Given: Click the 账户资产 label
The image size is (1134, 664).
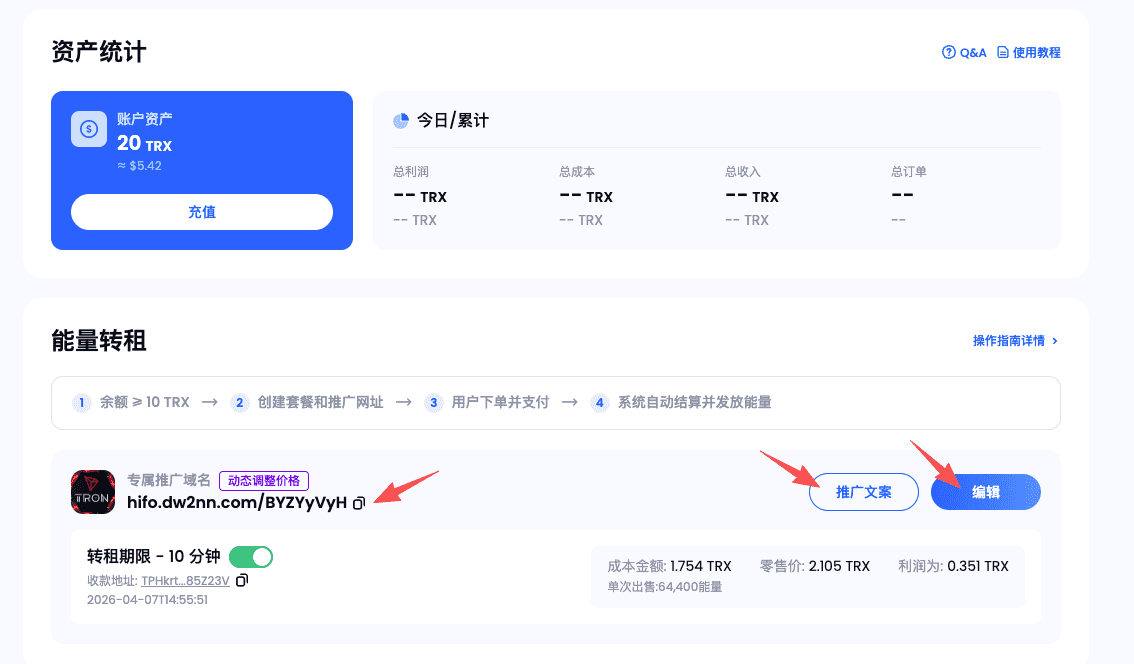Looking at the screenshot, I should tap(145, 119).
